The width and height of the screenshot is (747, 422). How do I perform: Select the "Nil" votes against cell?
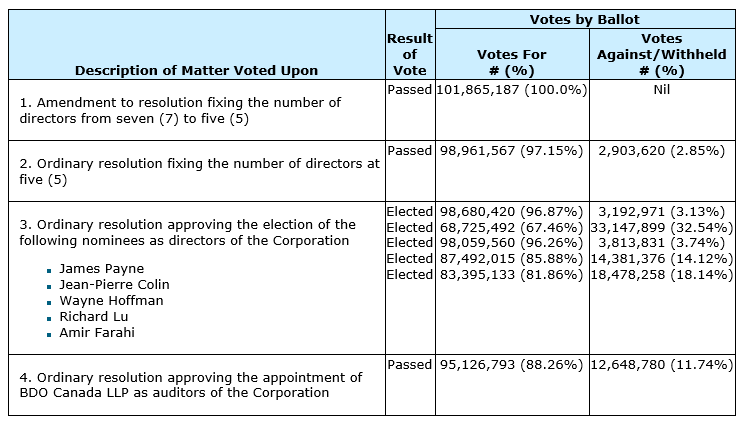point(661,90)
